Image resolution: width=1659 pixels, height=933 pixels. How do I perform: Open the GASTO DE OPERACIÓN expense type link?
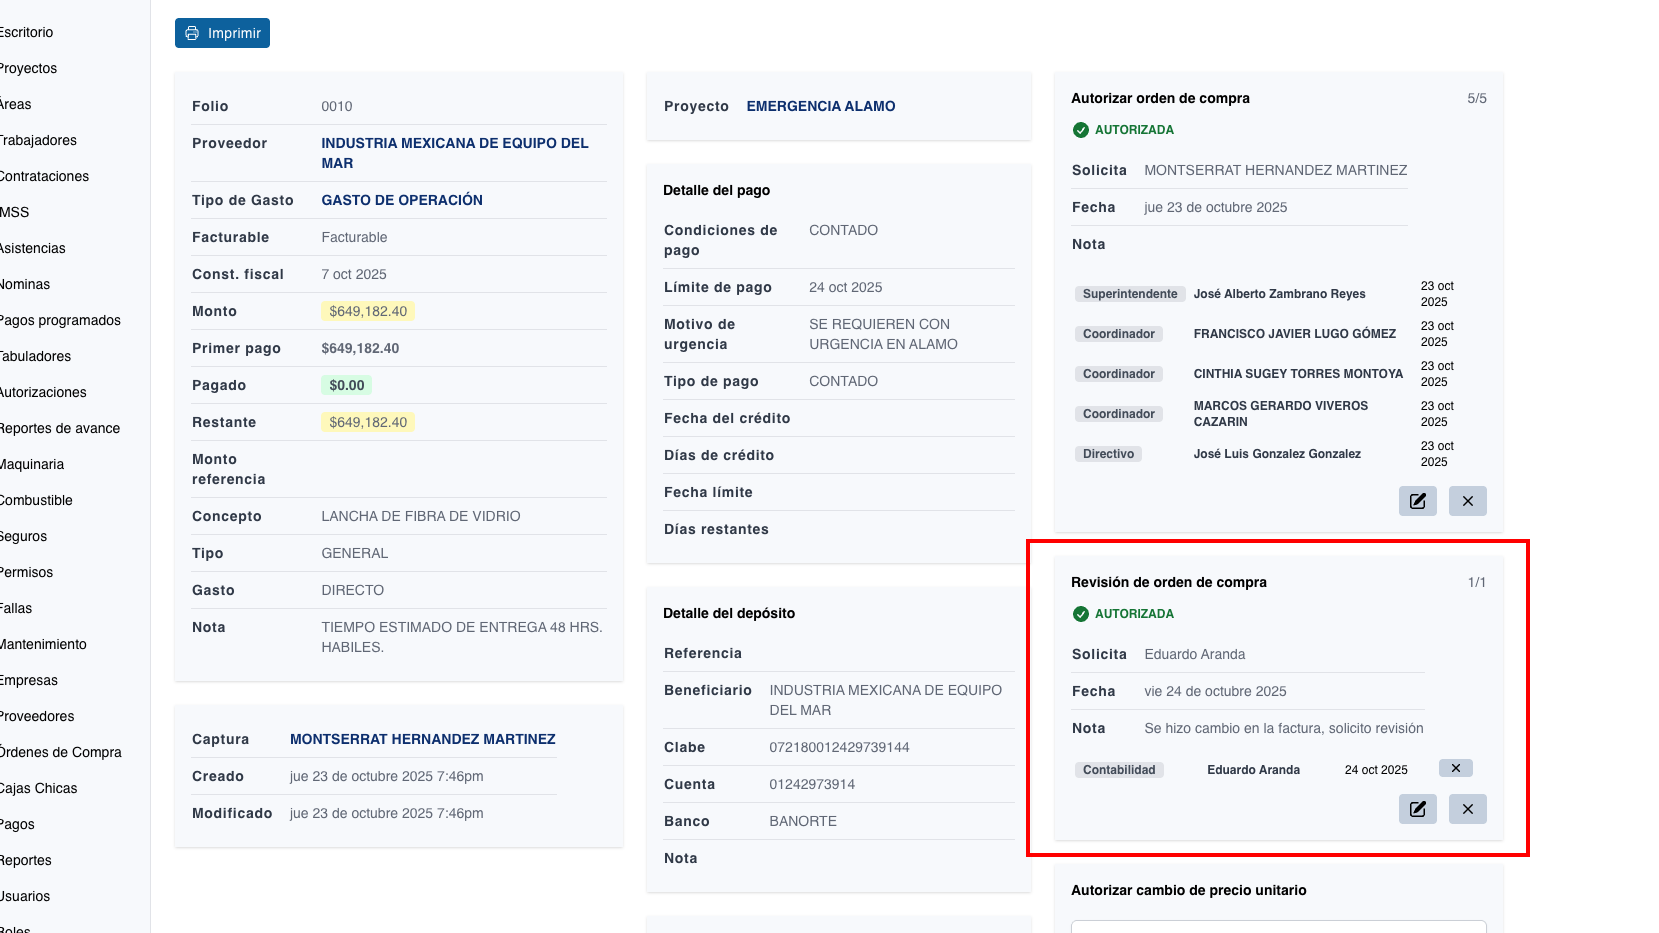(401, 200)
